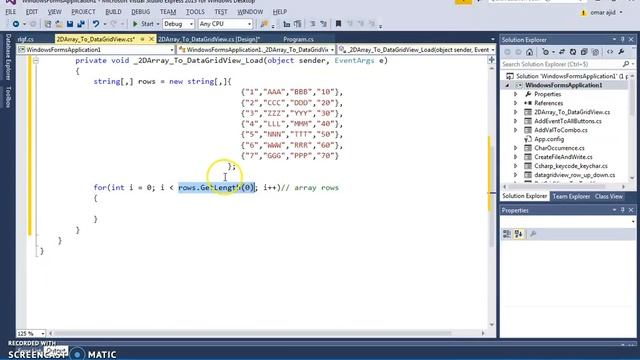
Task: Click the Save All toolbar icon
Action: pyautogui.click(x=81, y=24)
